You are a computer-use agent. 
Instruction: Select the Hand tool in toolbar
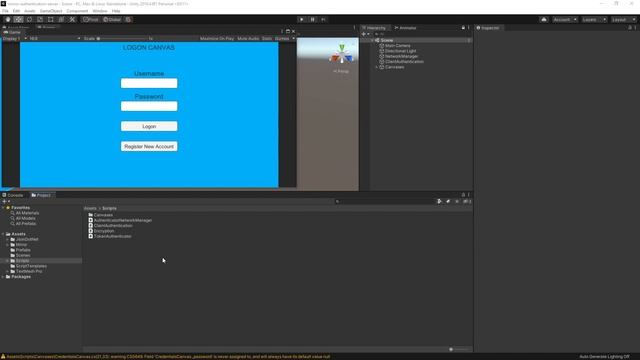coord(8,20)
